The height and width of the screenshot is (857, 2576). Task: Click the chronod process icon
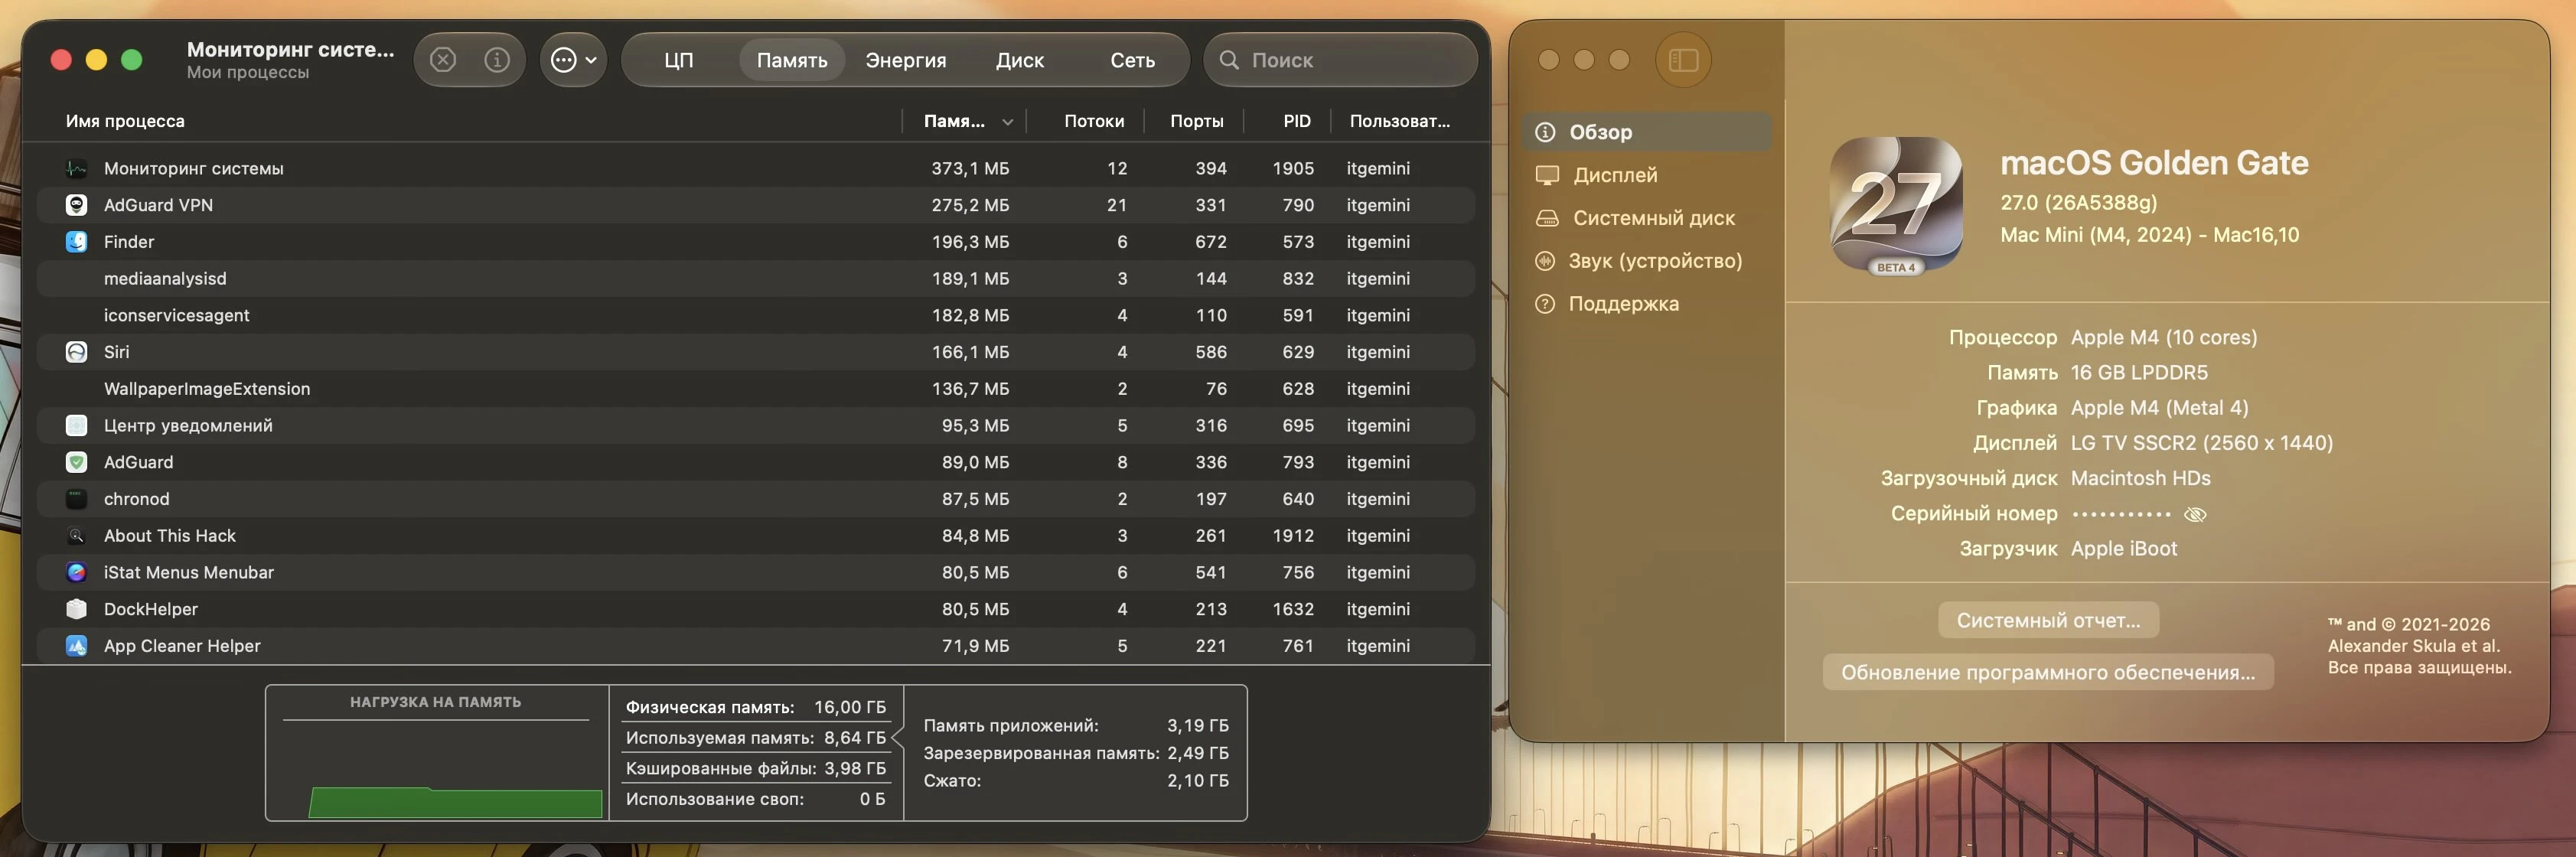click(x=76, y=499)
